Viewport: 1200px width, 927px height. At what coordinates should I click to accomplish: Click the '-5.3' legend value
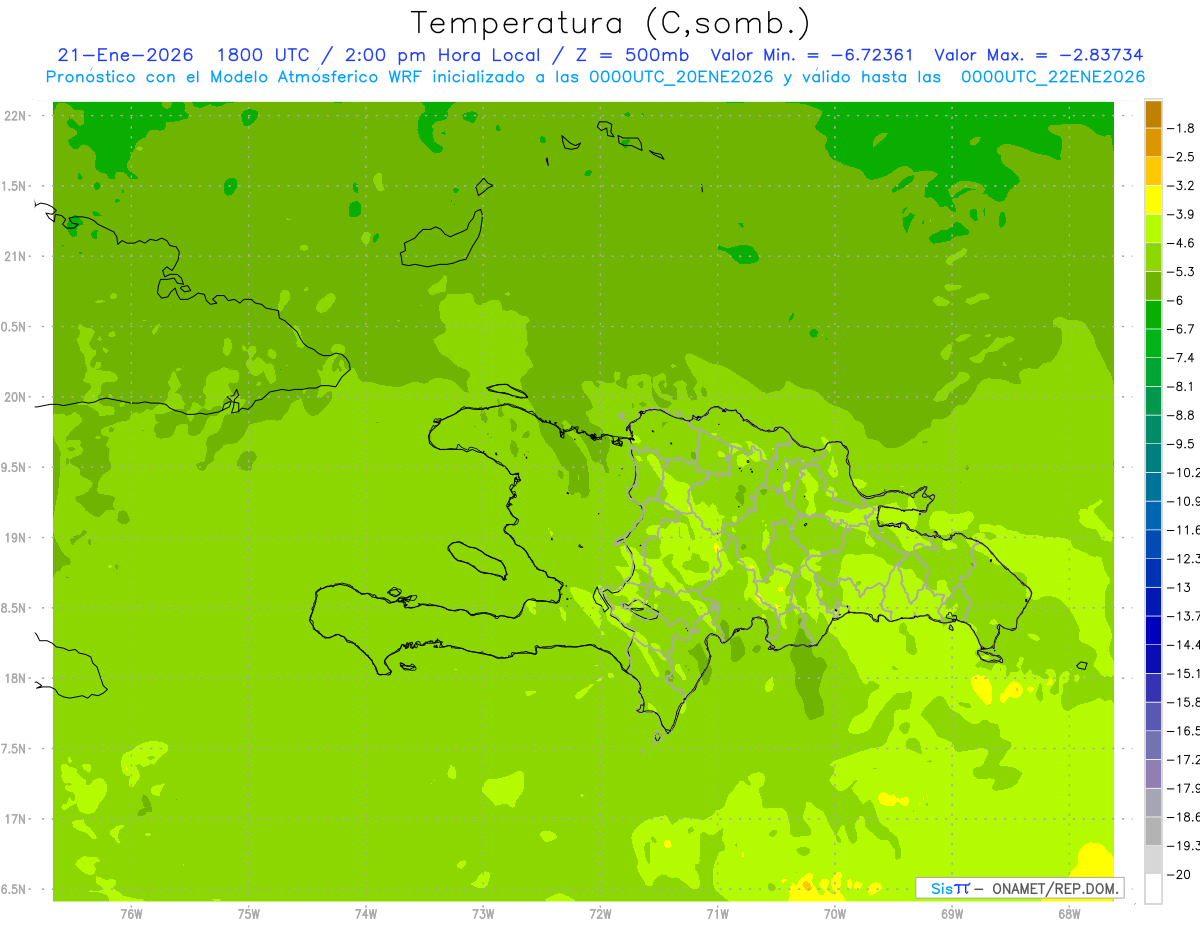(1182, 272)
